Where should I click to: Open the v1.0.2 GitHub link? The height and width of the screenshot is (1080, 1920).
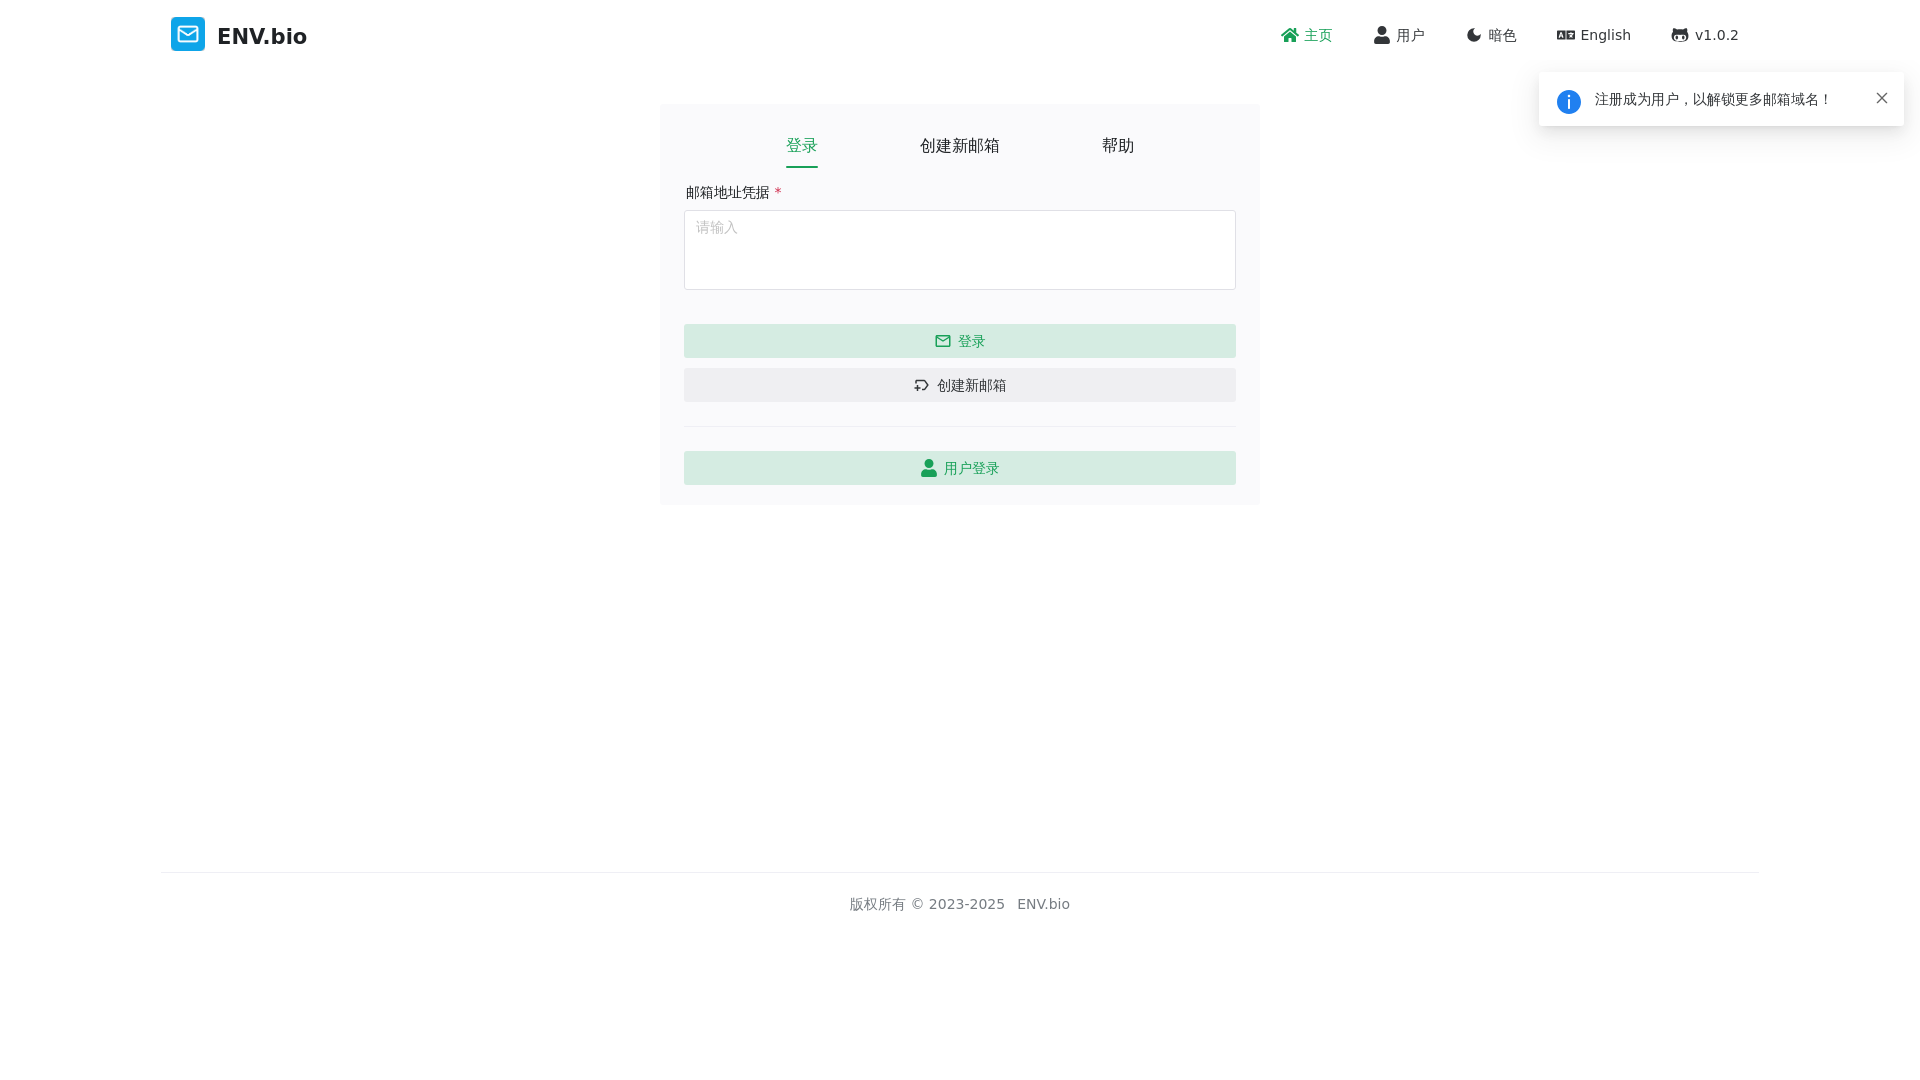(x=1705, y=35)
